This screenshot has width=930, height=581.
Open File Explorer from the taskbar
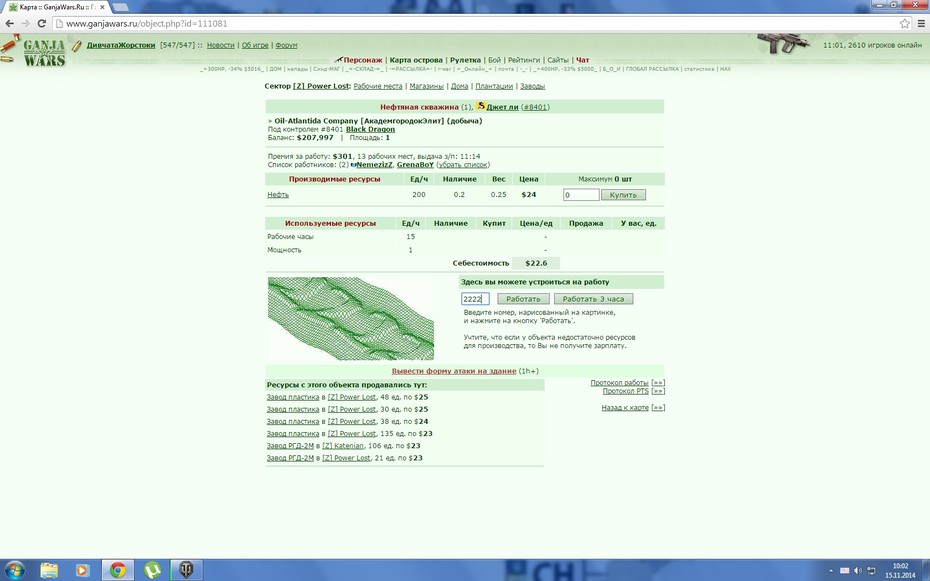click(49, 570)
